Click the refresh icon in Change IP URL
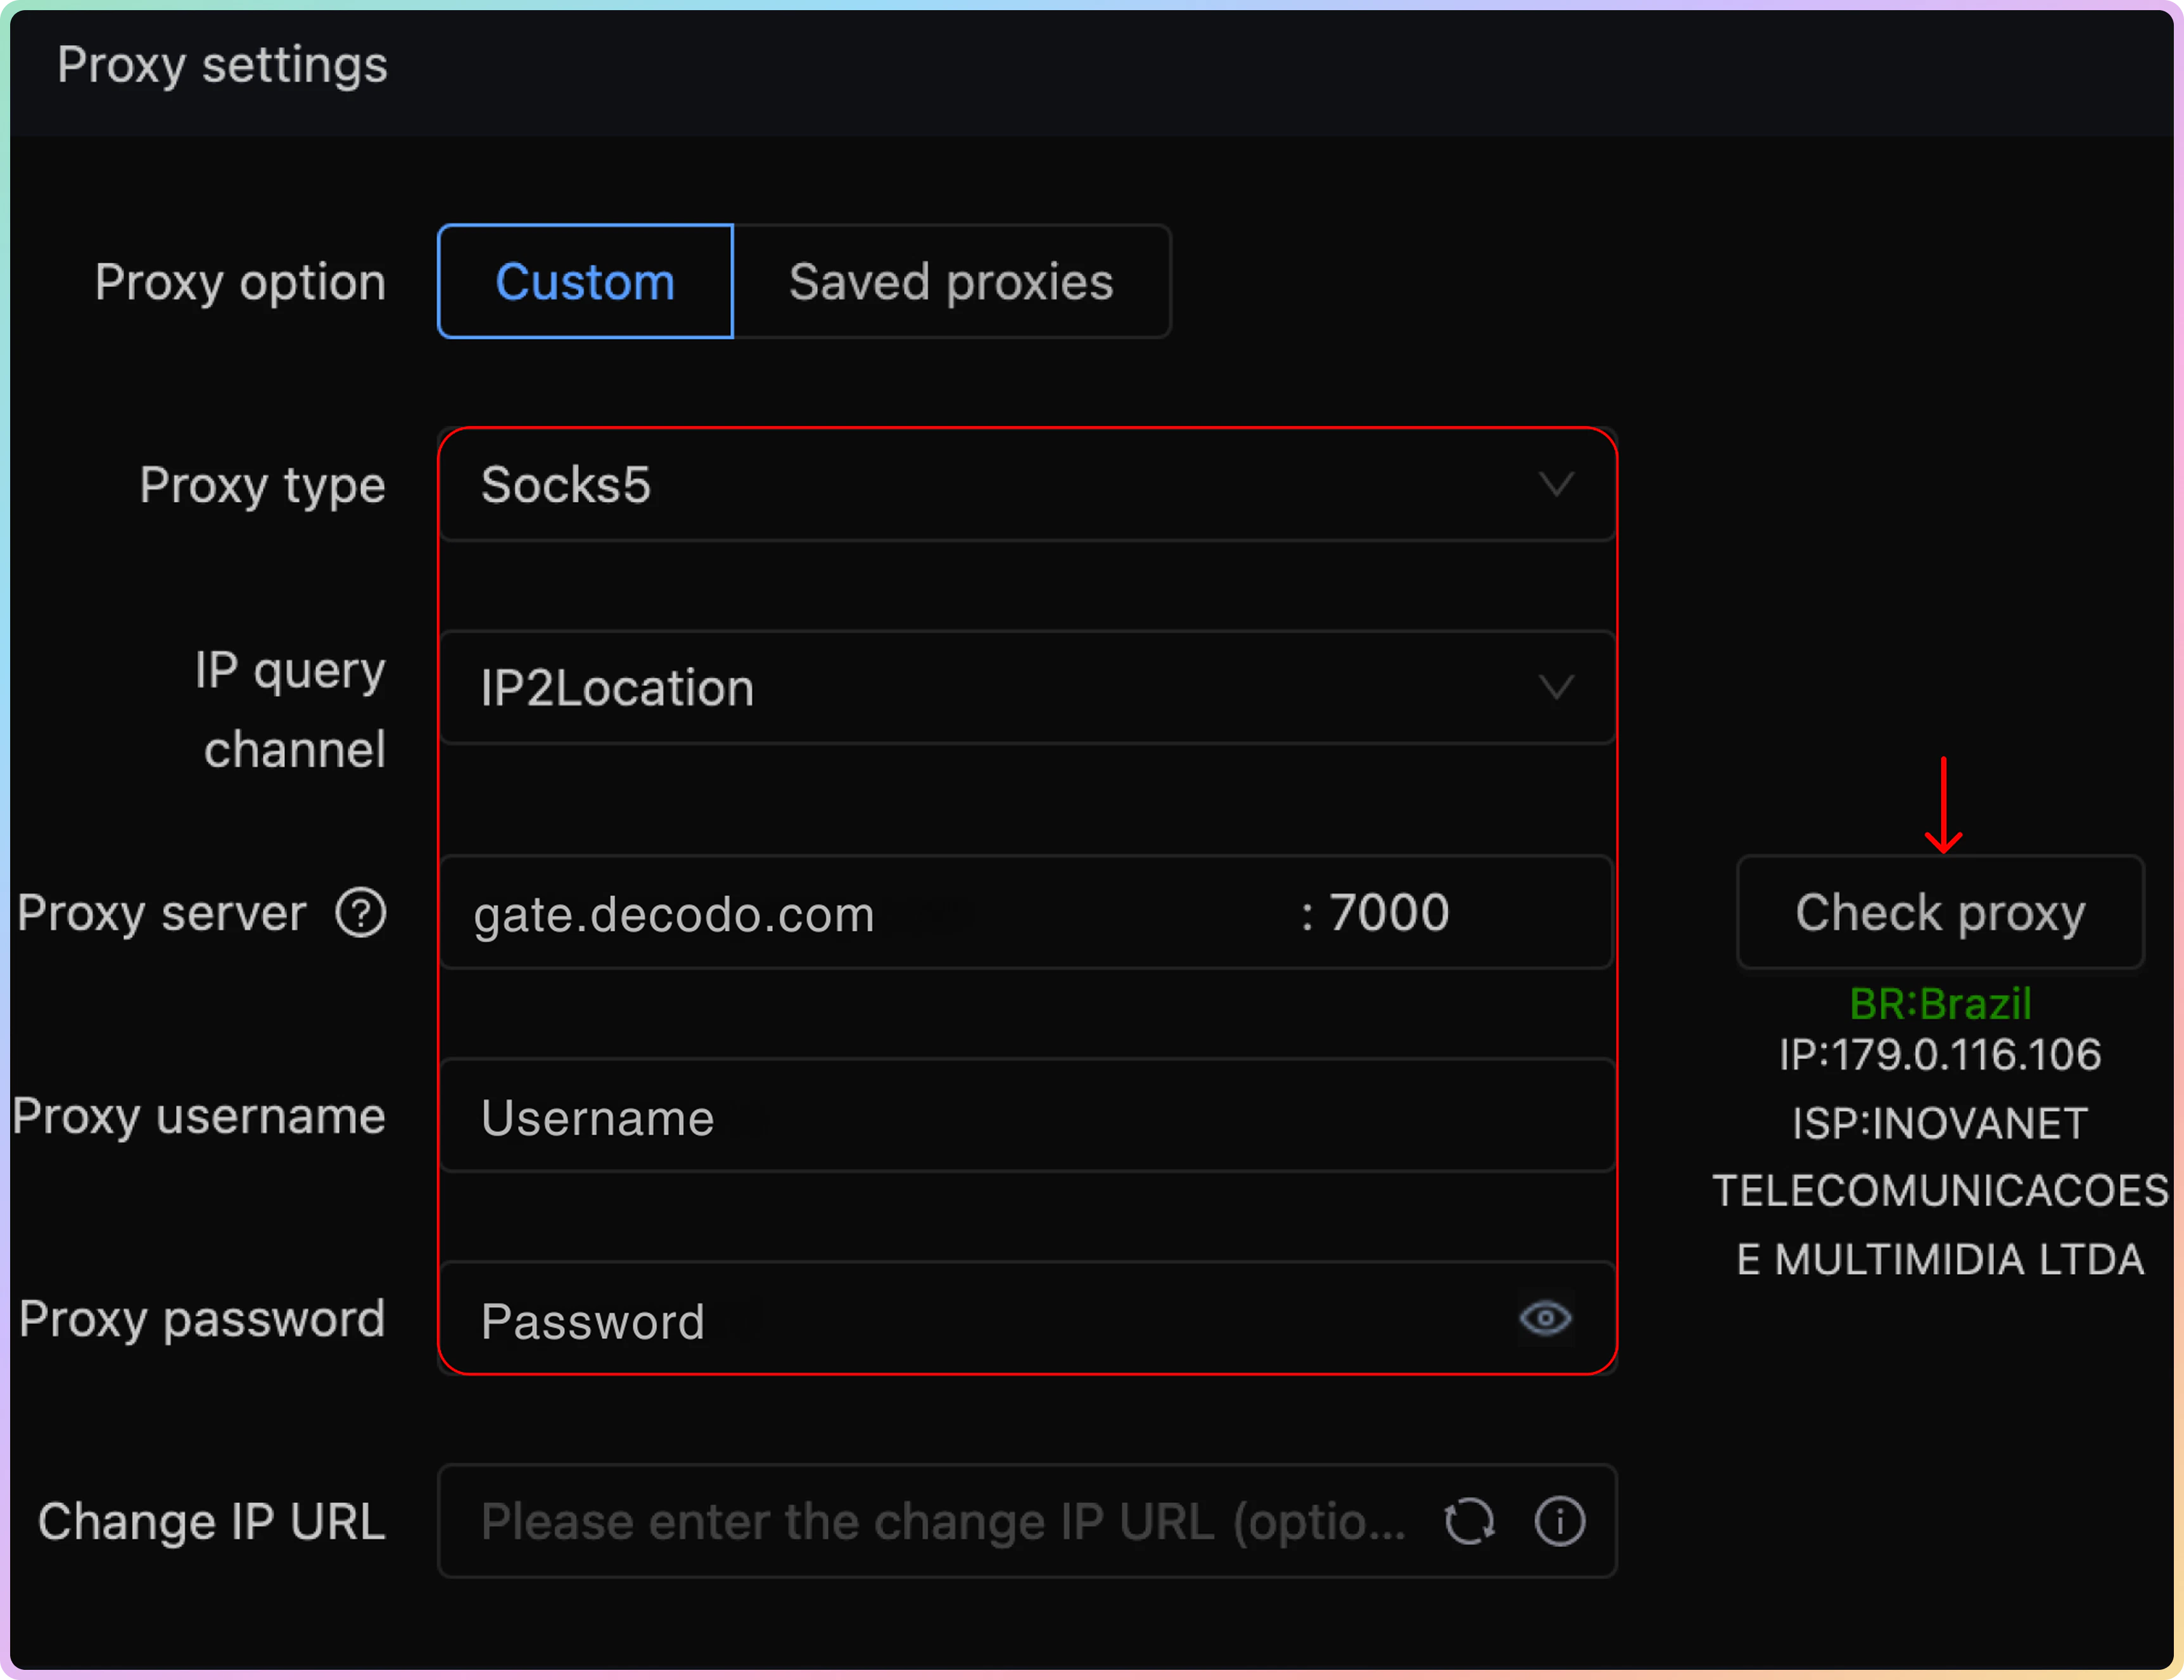 click(x=1469, y=1521)
